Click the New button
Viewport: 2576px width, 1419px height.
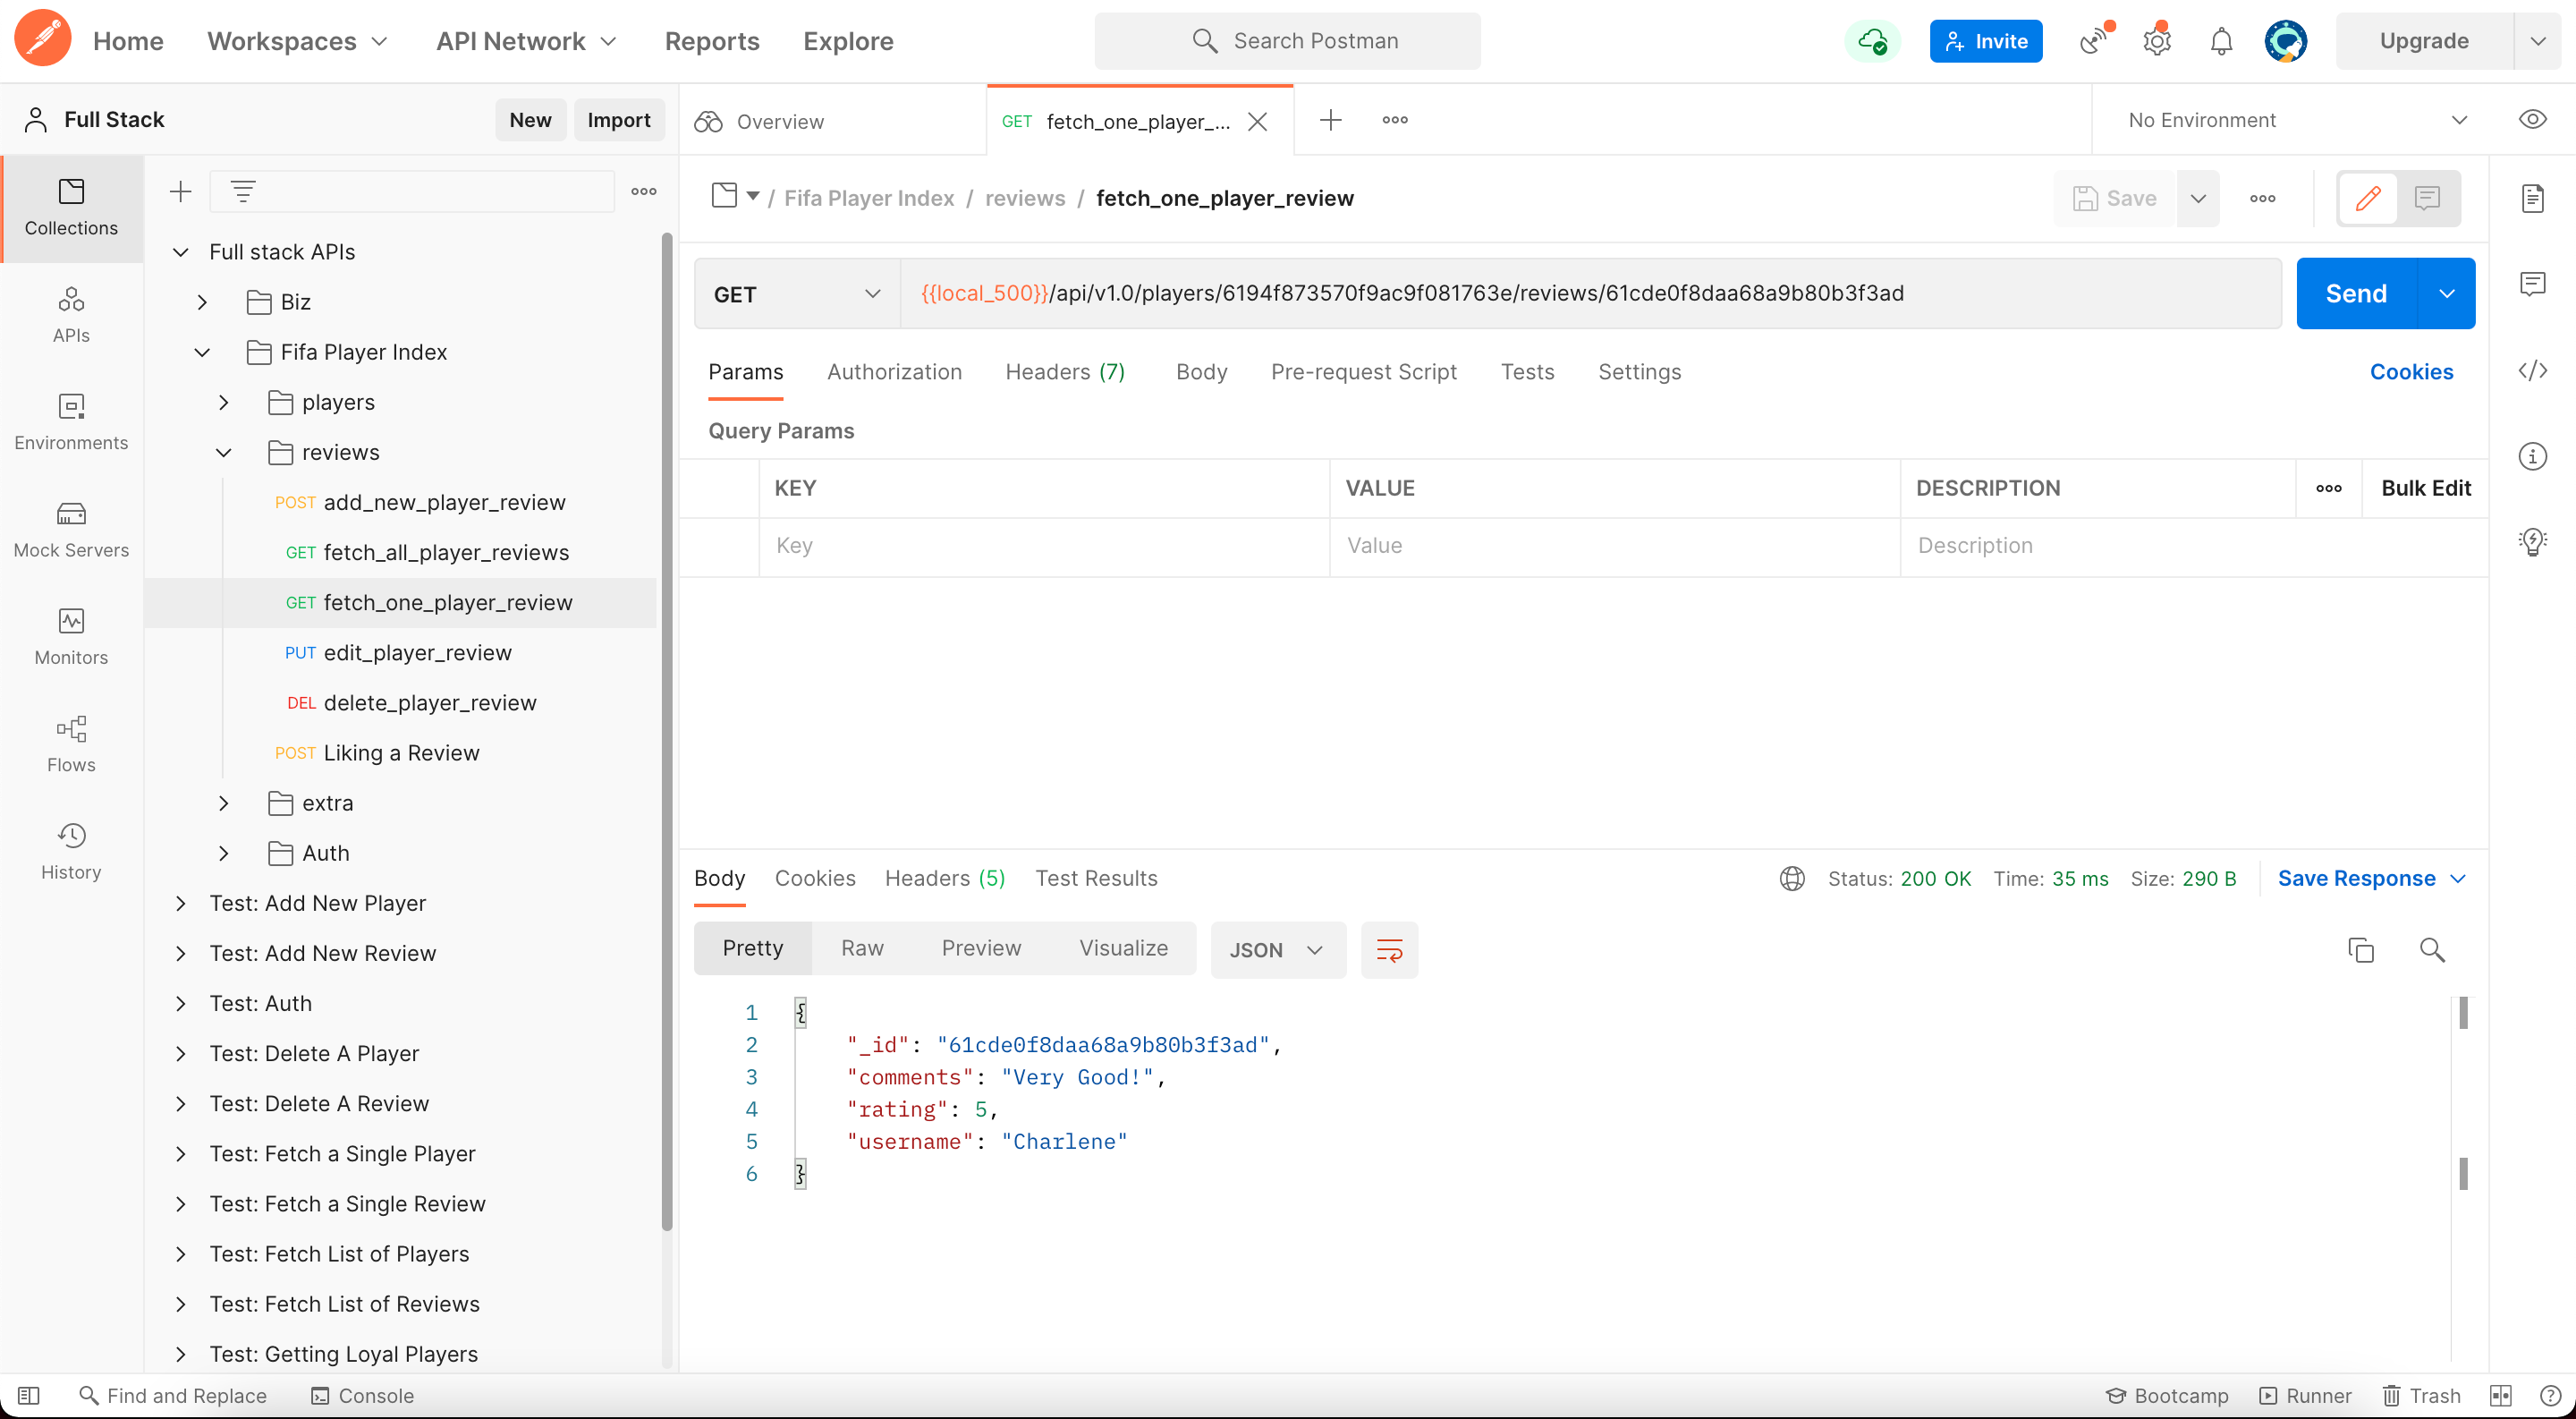pos(530,120)
